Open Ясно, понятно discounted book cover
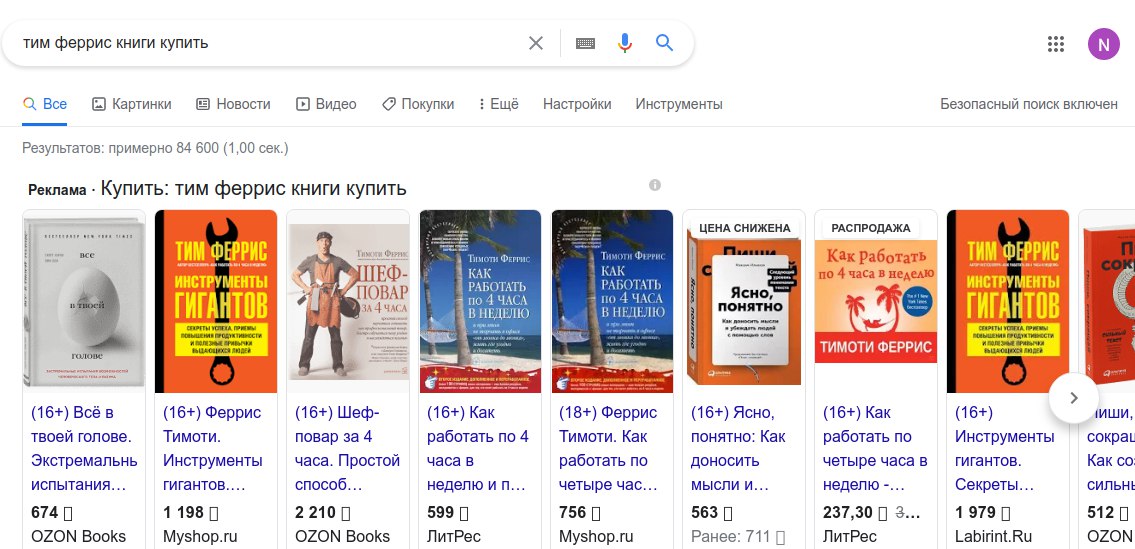The width and height of the screenshot is (1135, 549). click(x=744, y=311)
